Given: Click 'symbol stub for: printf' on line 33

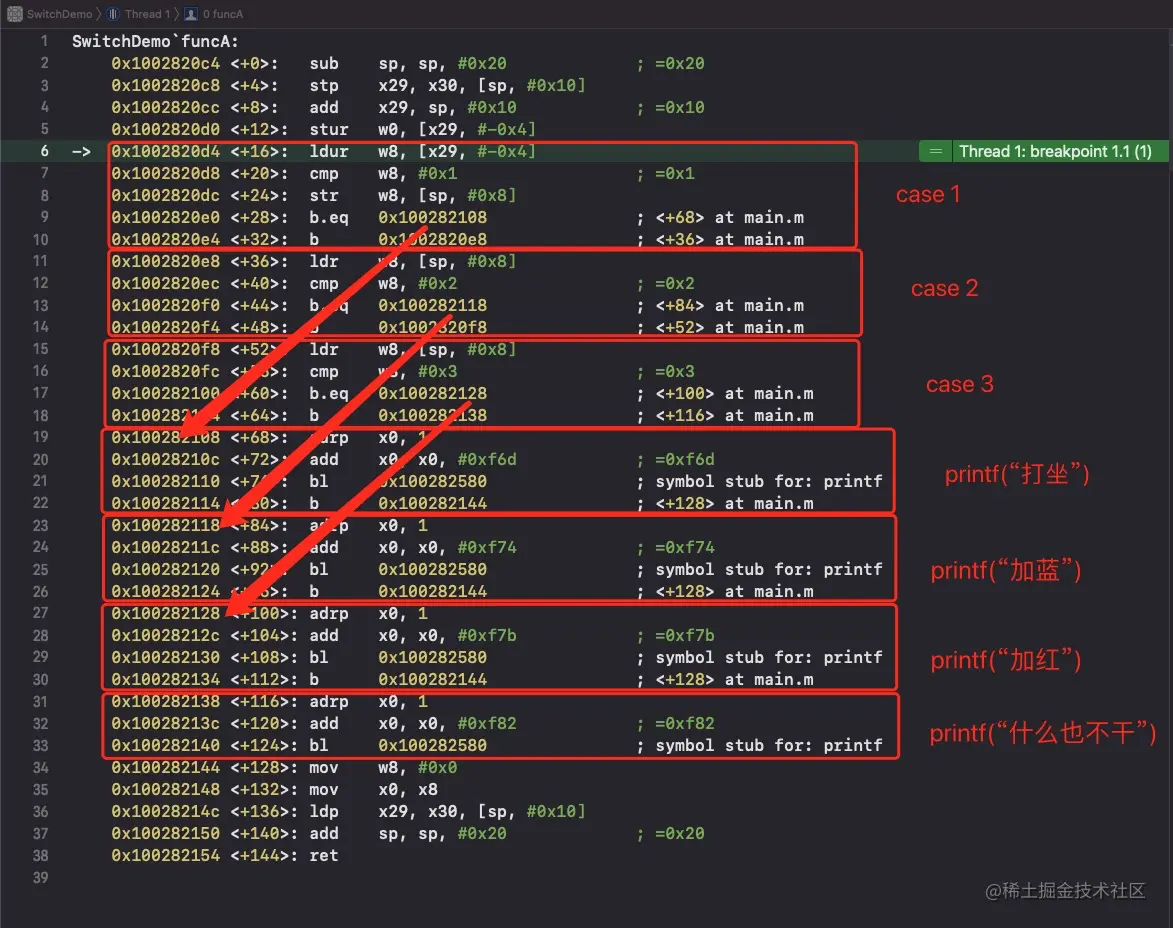Looking at the screenshot, I should [769, 745].
